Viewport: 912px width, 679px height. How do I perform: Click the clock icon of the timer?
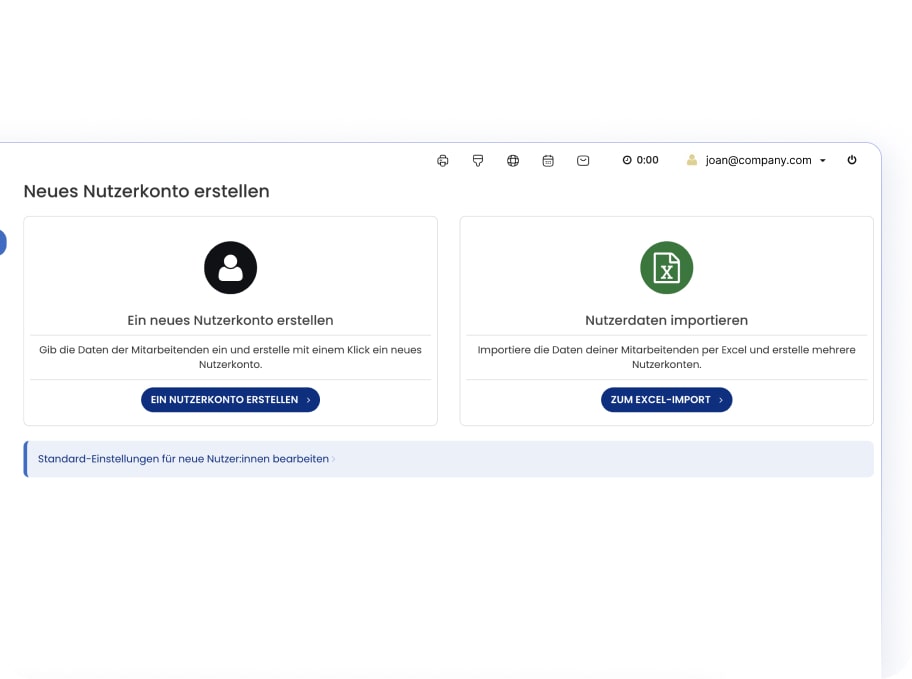[627, 160]
